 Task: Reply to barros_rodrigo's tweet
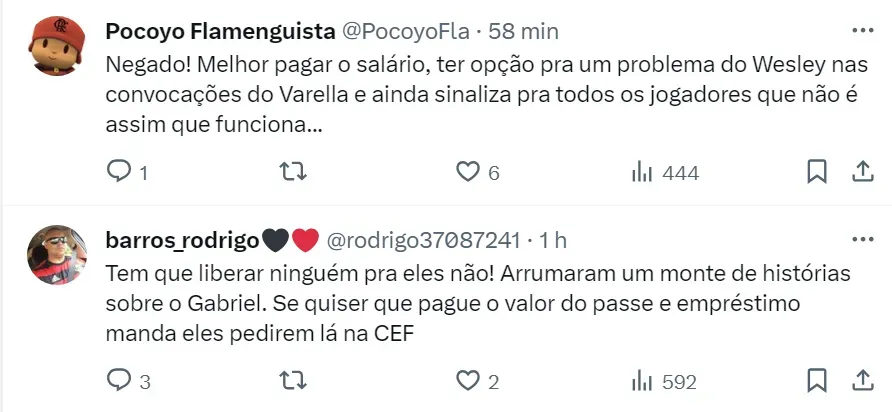119,381
